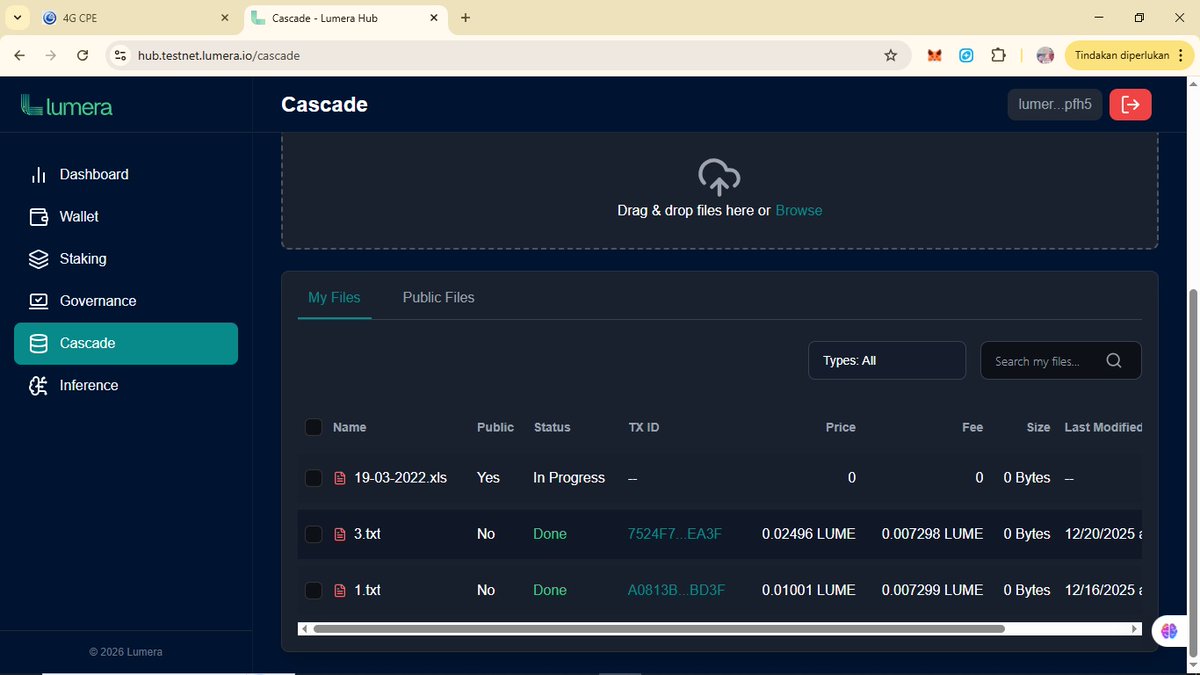Viewport: 1200px width, 675px height.
Task: Click the Browse link to pick files
Action: [799, 210]
